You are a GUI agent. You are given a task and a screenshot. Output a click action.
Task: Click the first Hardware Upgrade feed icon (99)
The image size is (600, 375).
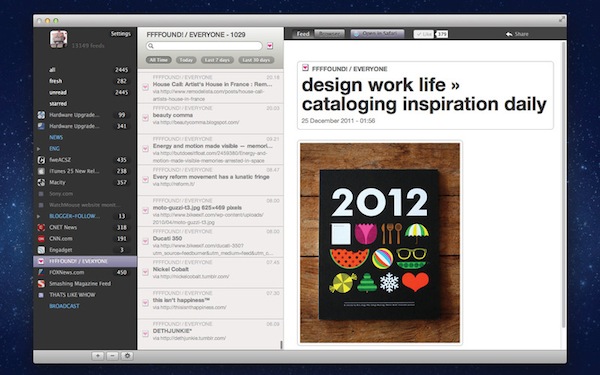(x=41, y=115)
